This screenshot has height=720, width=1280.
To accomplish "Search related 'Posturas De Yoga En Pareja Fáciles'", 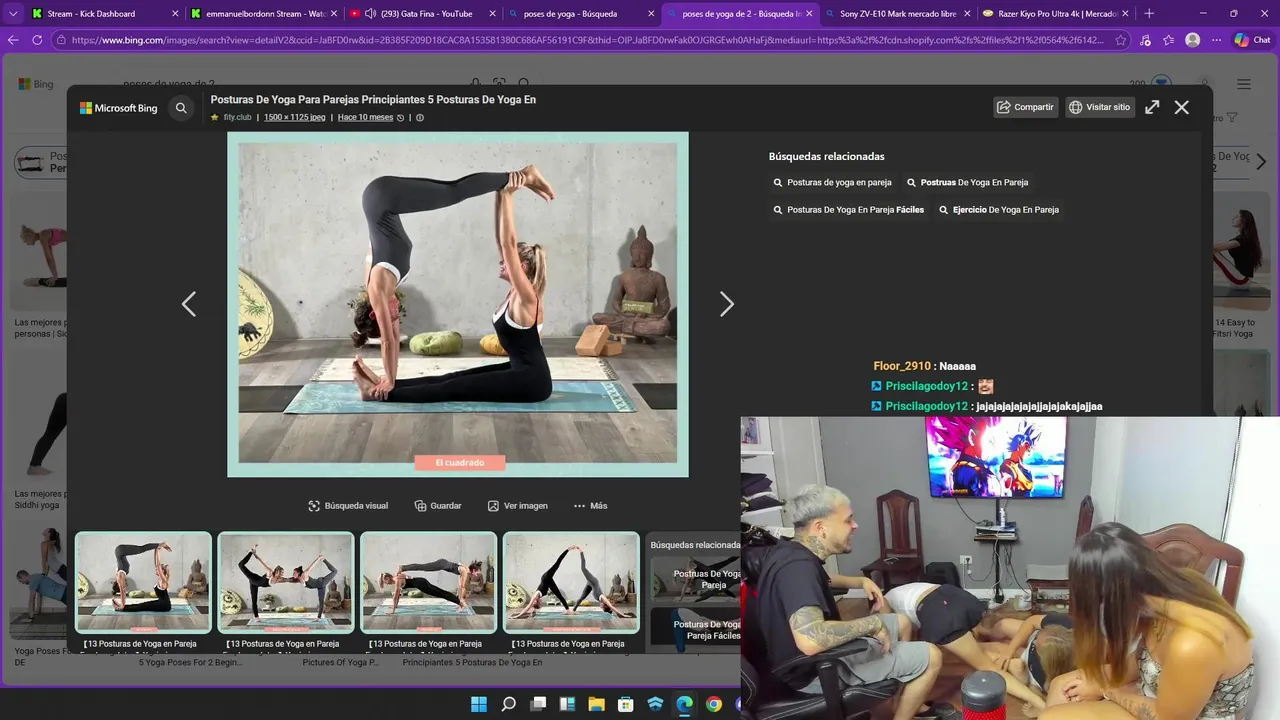I will [x=848, y=210].
